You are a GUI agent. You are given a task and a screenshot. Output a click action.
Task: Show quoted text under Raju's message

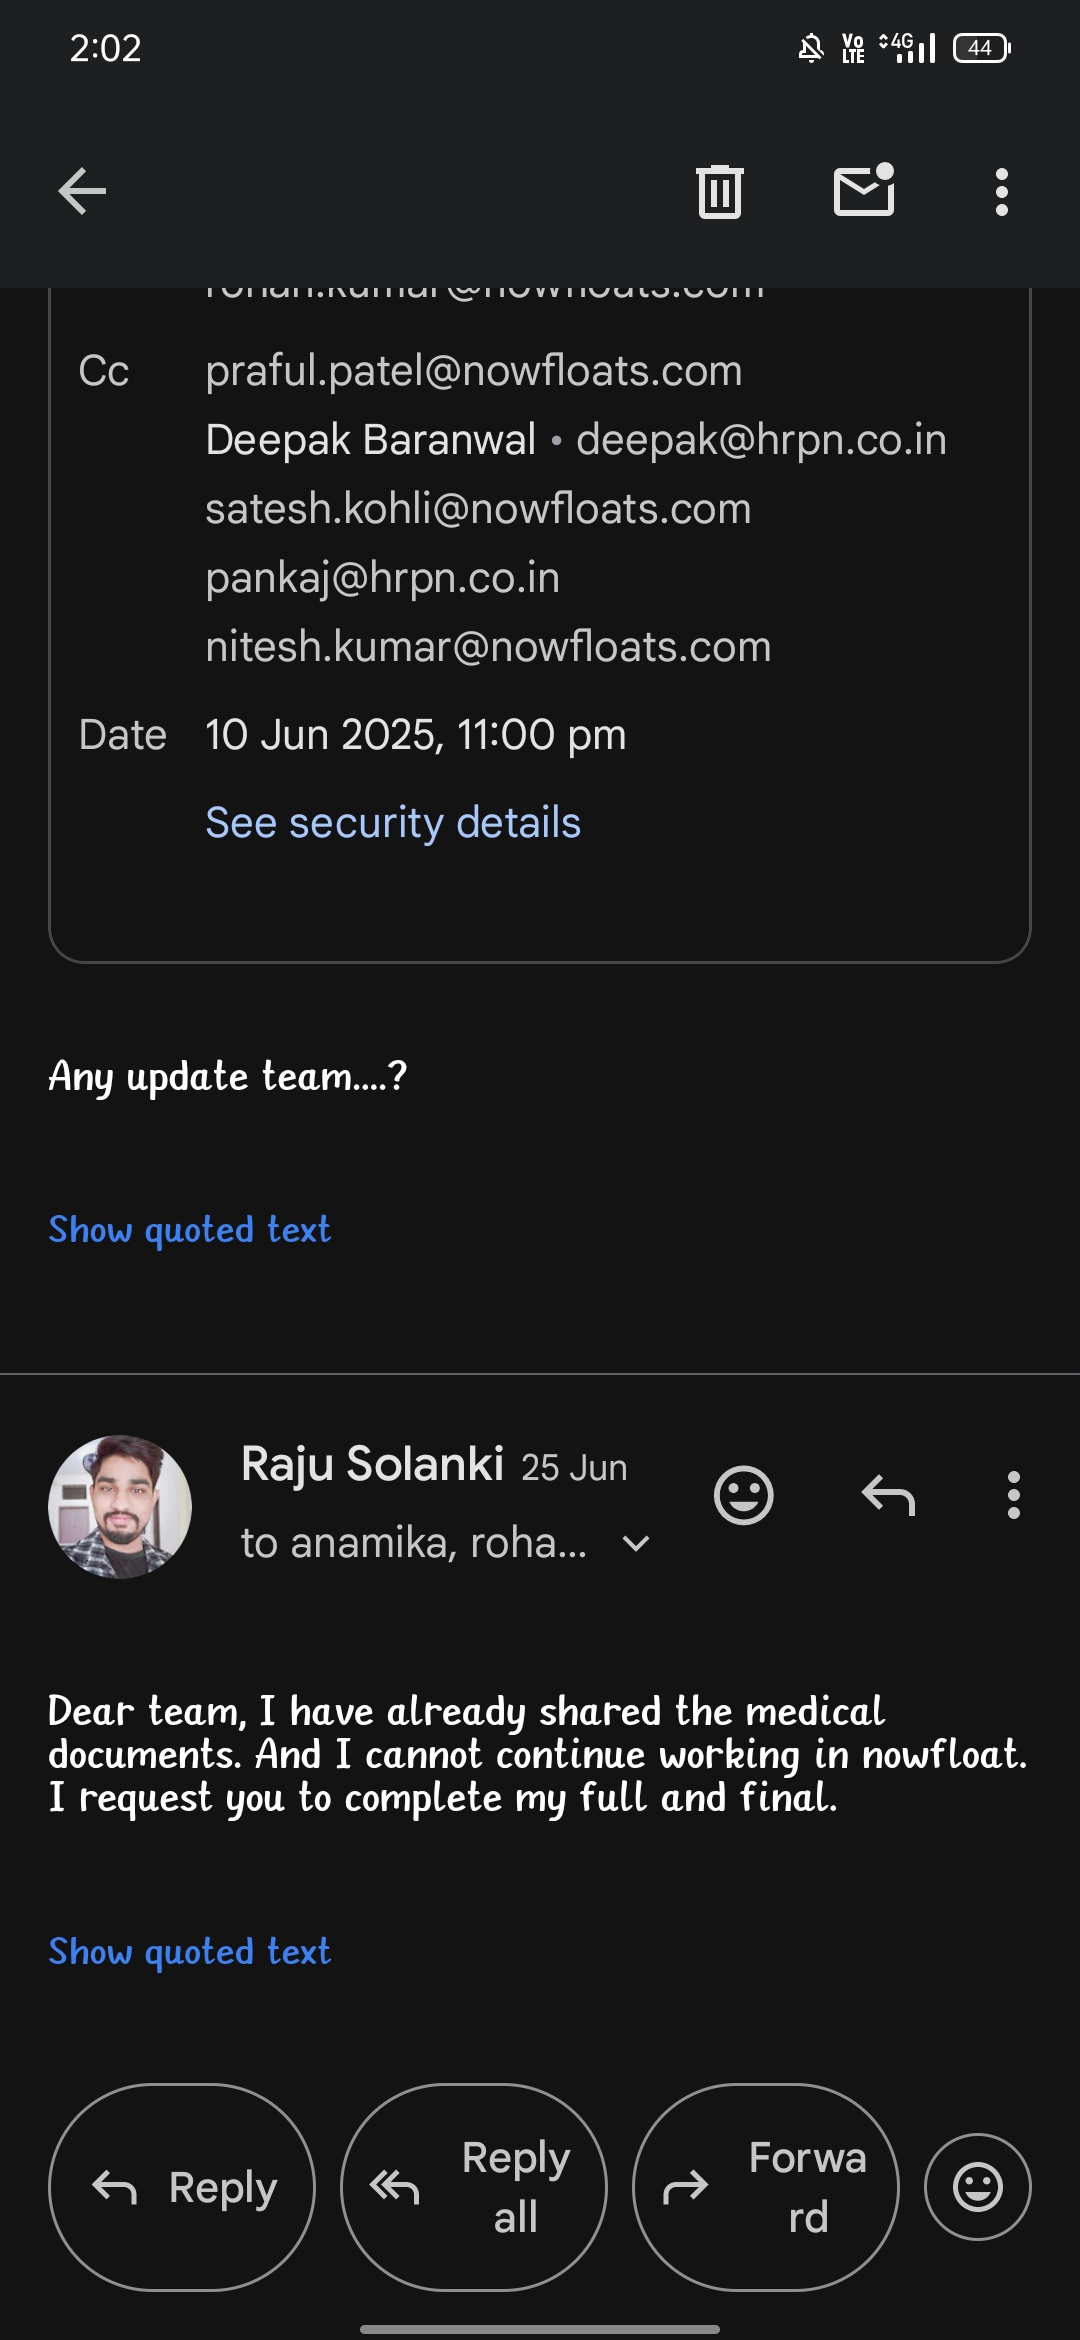pos(190,1951)
